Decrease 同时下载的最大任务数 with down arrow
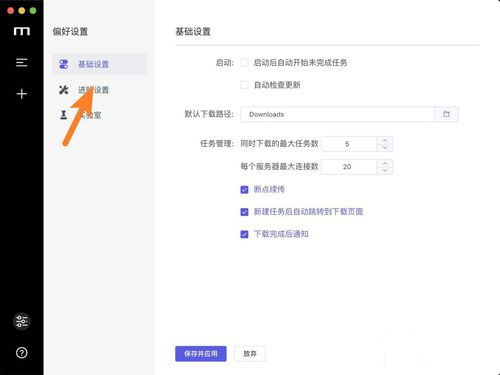 pyautogui.click(x=385, y=148)
